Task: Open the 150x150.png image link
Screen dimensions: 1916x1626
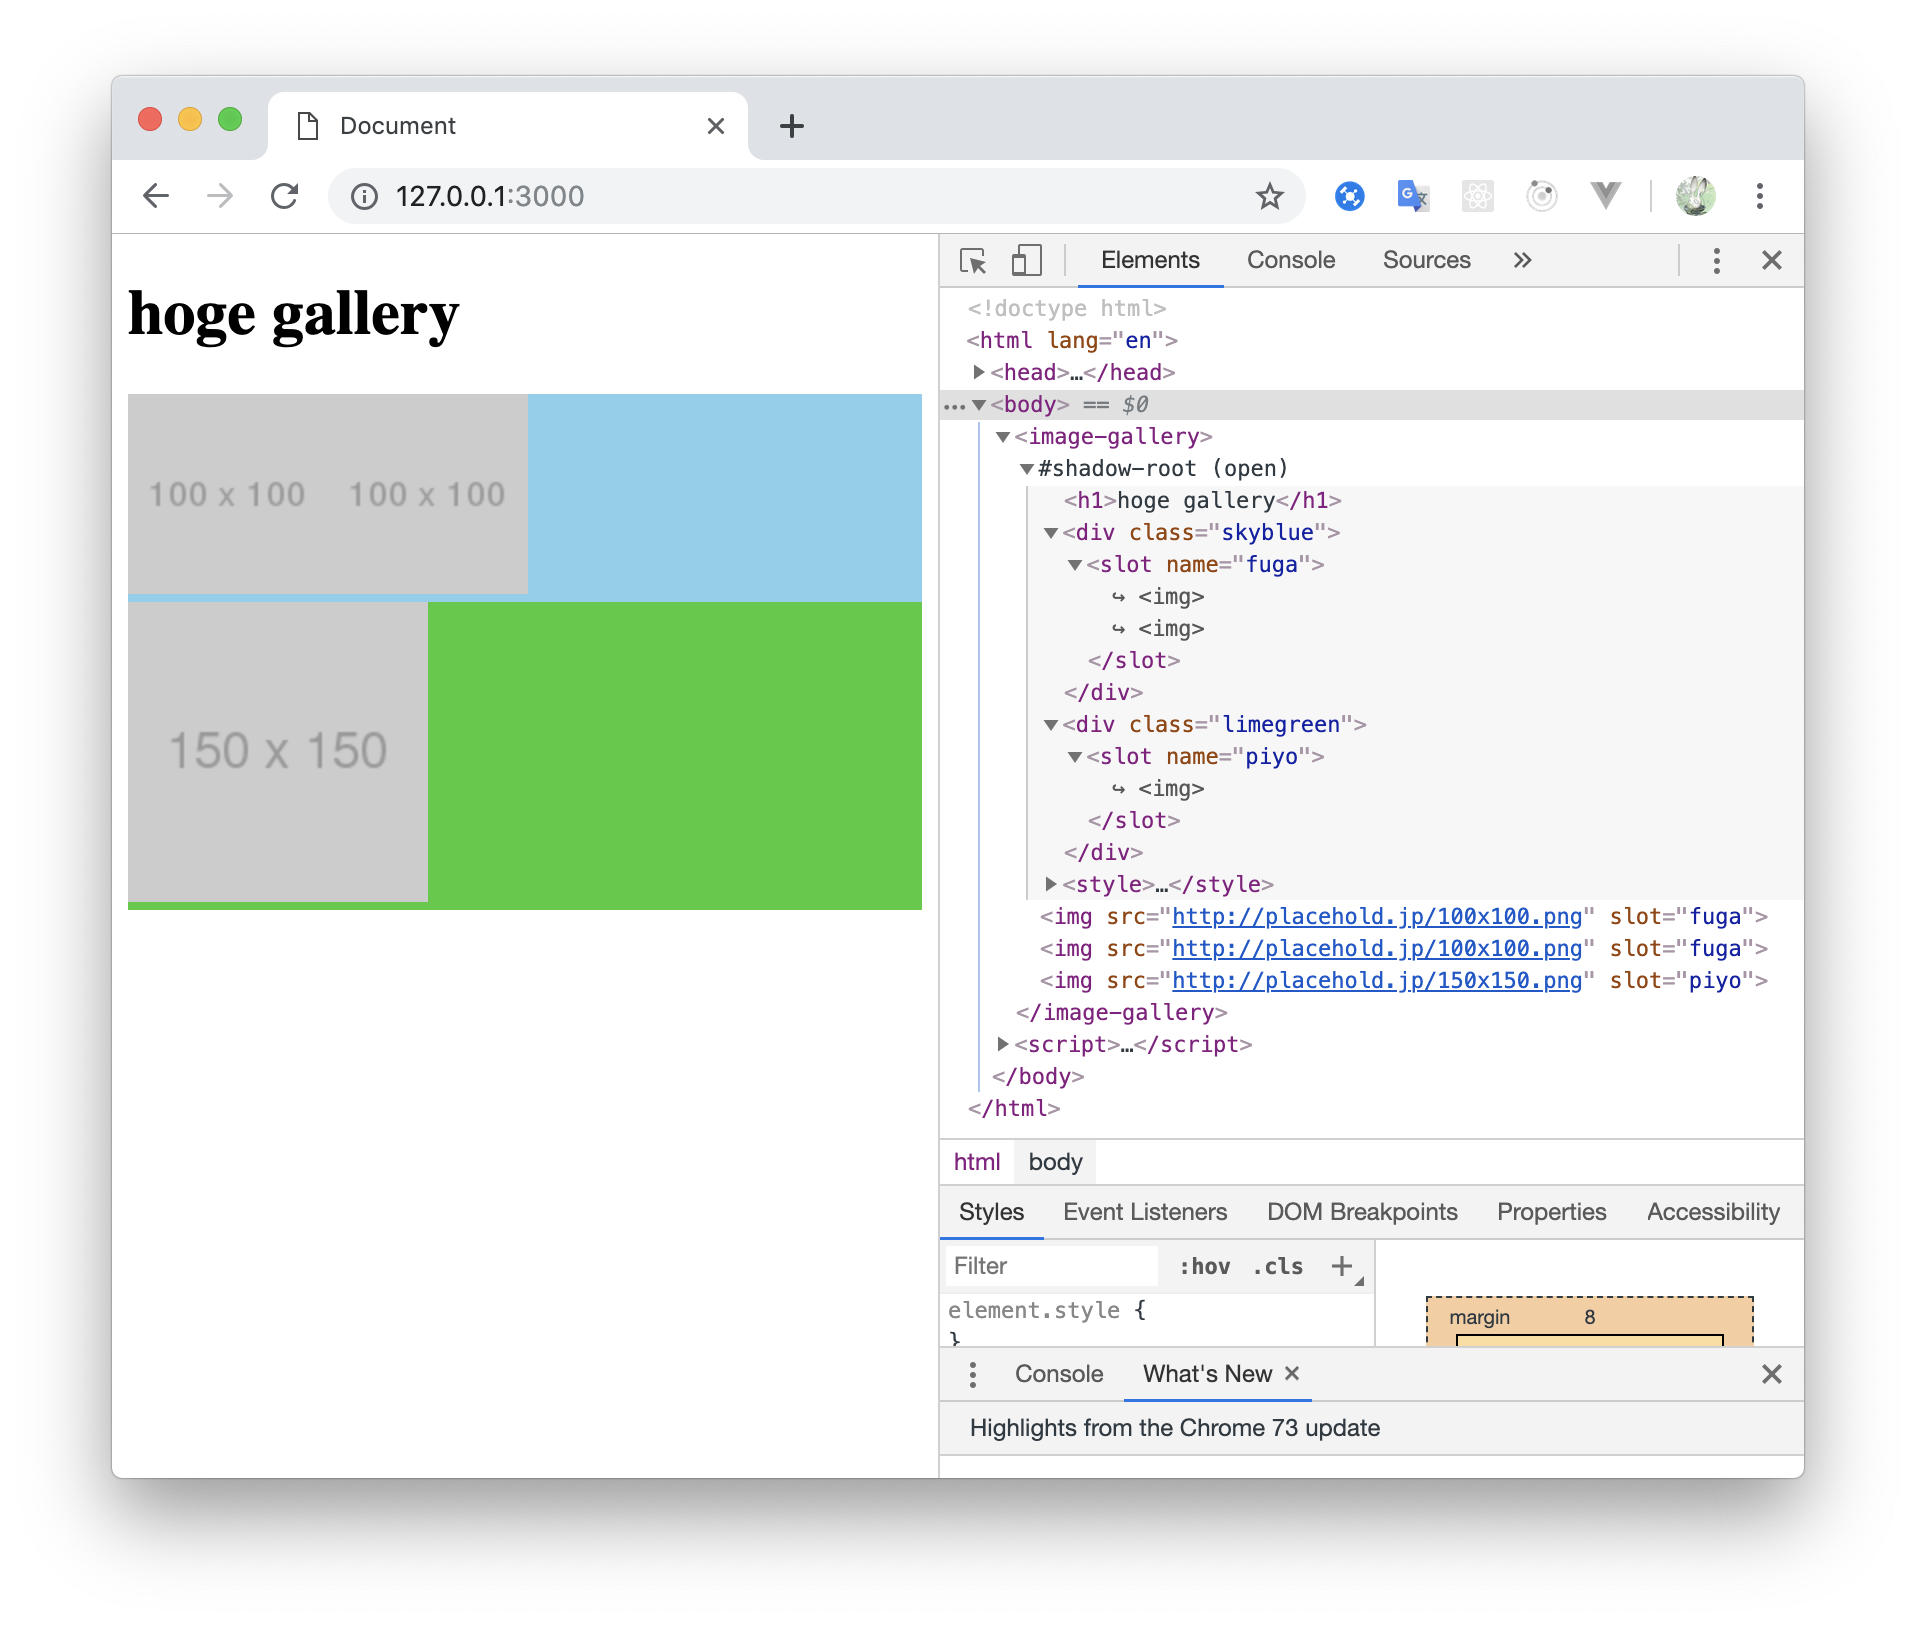Action: pos(1375,981)
